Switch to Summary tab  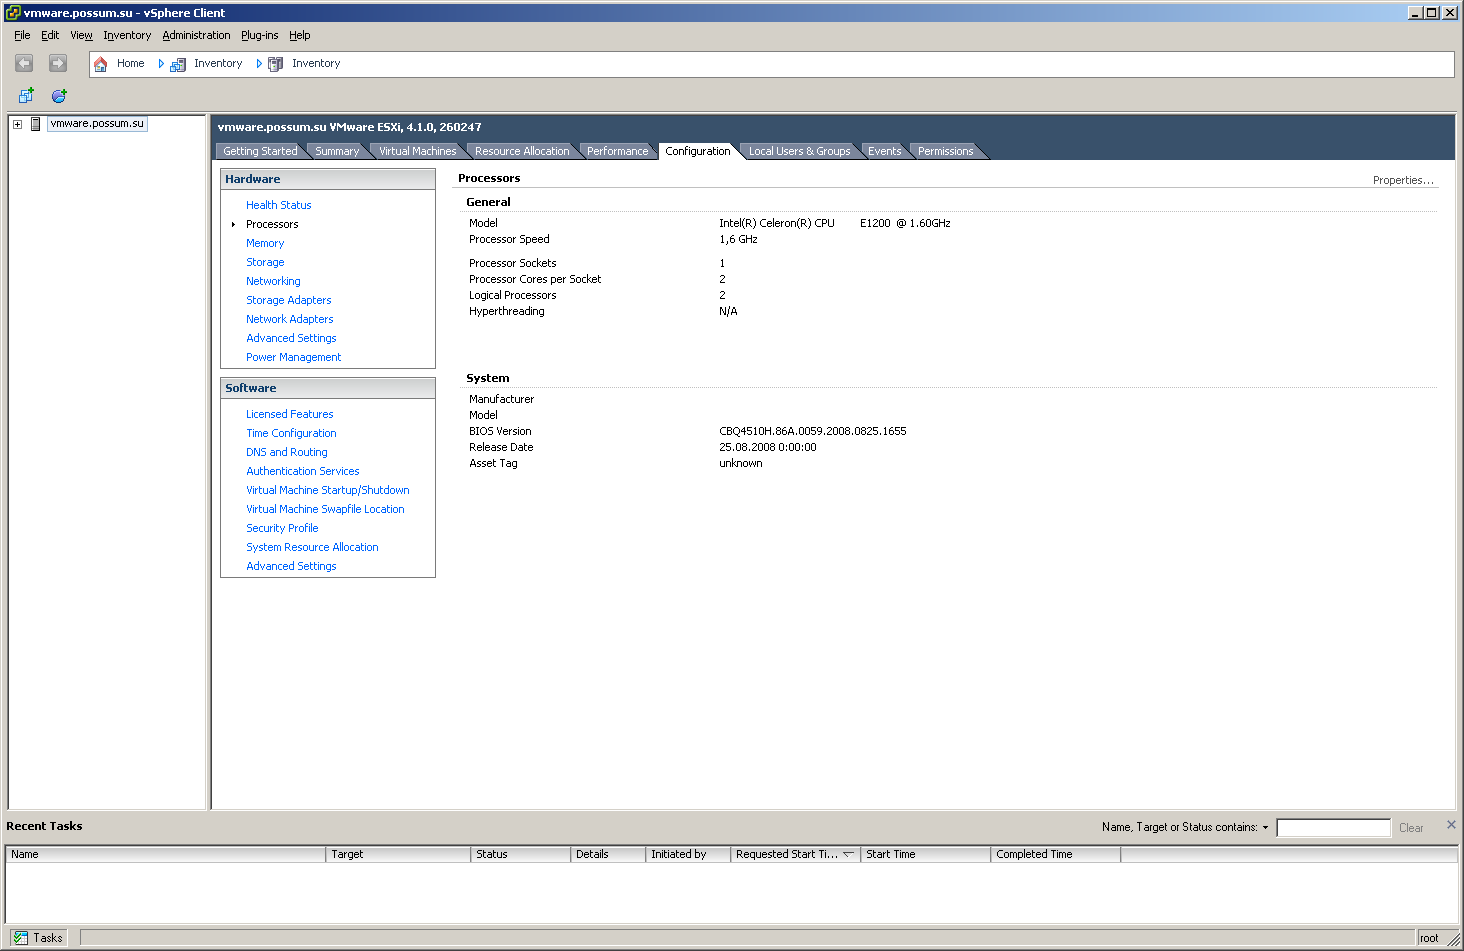pyautogui.click(x=337, y=151)
